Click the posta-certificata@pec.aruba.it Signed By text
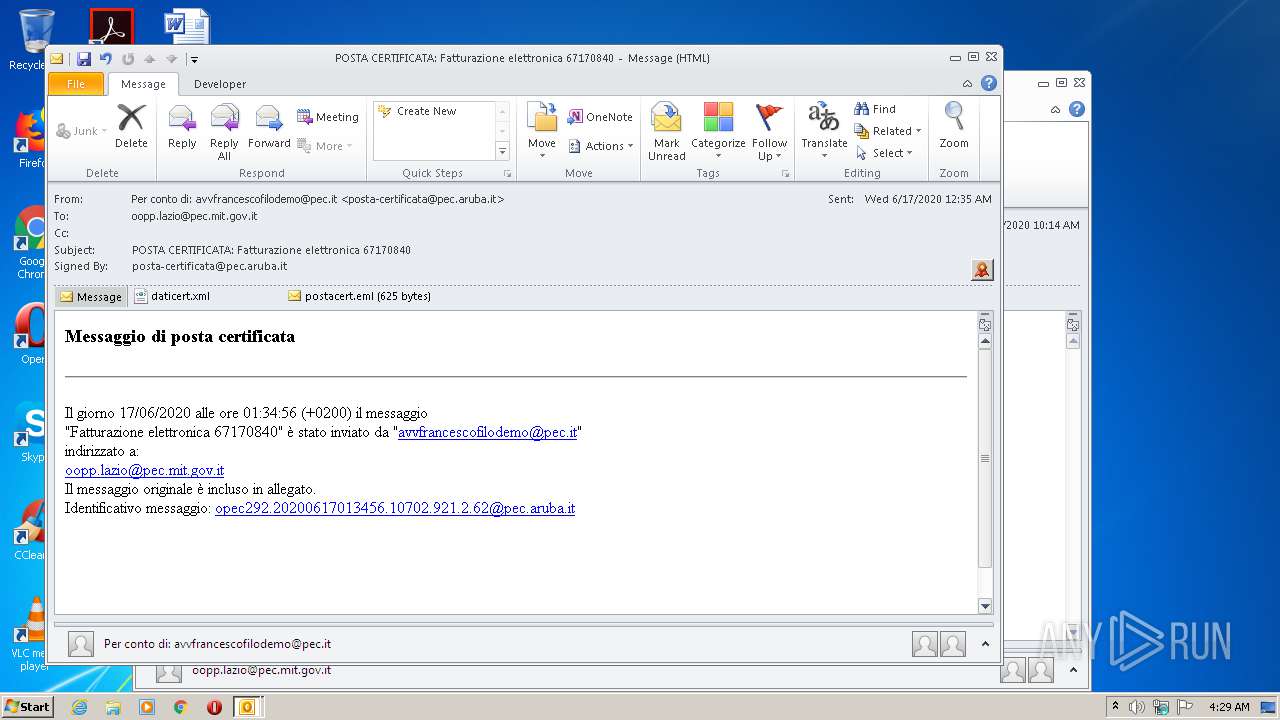Viewport: 1280px width, 720px height. pyautogui.click(x=209, y=266)
